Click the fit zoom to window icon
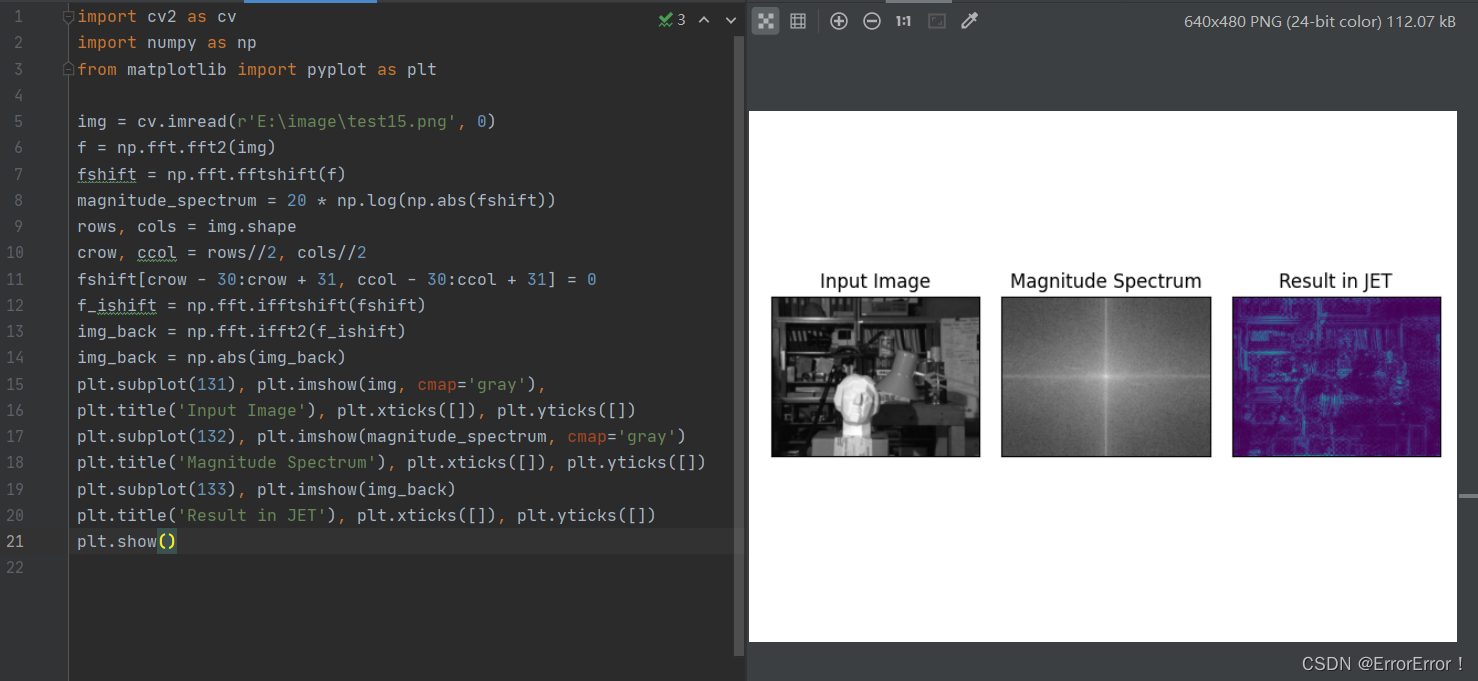The height and width of the screenshot is (681, 1478). click(x=937, y=21)
